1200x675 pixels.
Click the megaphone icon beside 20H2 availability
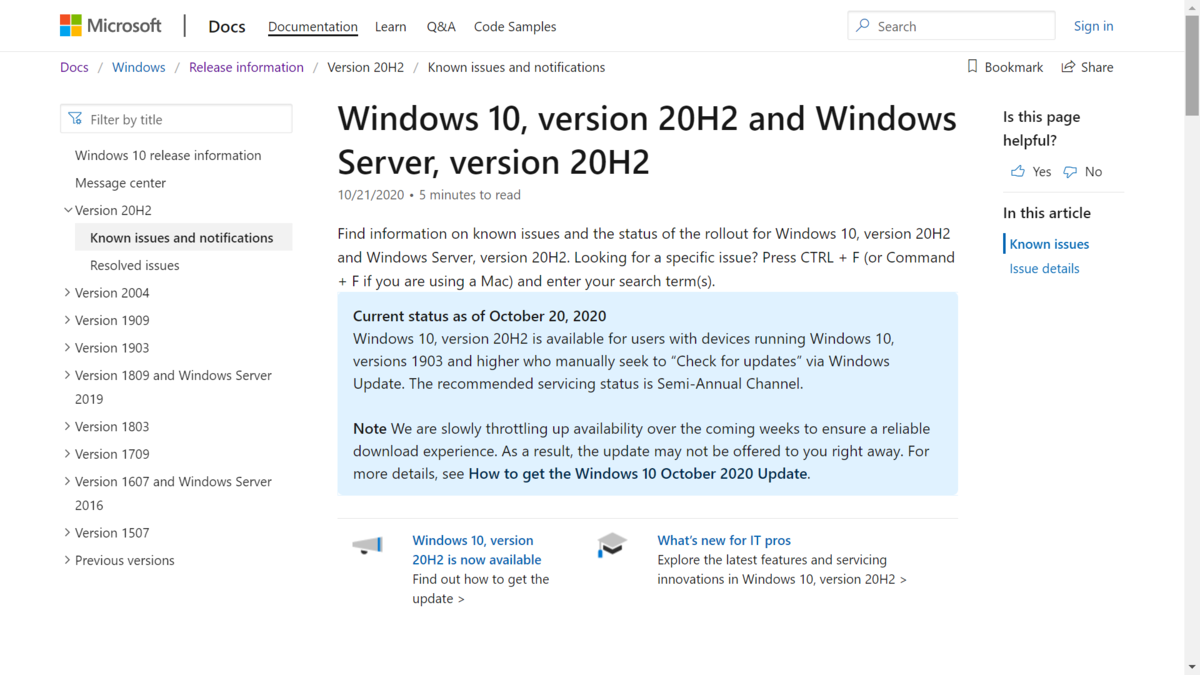point(367,546)
